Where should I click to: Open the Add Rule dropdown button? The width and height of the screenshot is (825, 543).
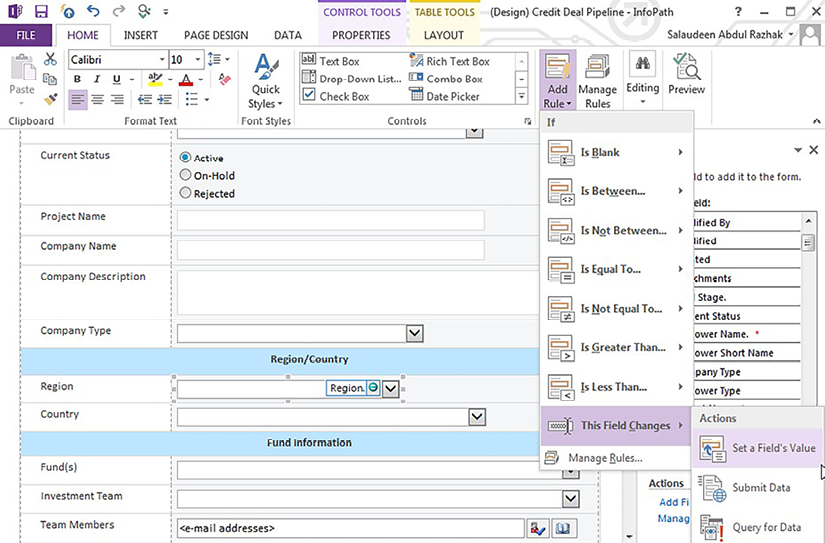coord(557,81)
